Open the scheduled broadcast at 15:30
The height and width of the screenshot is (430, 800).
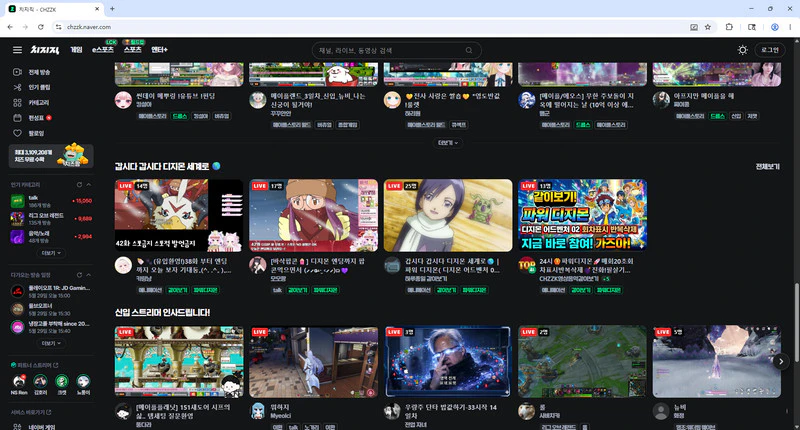tap(51, 310)
